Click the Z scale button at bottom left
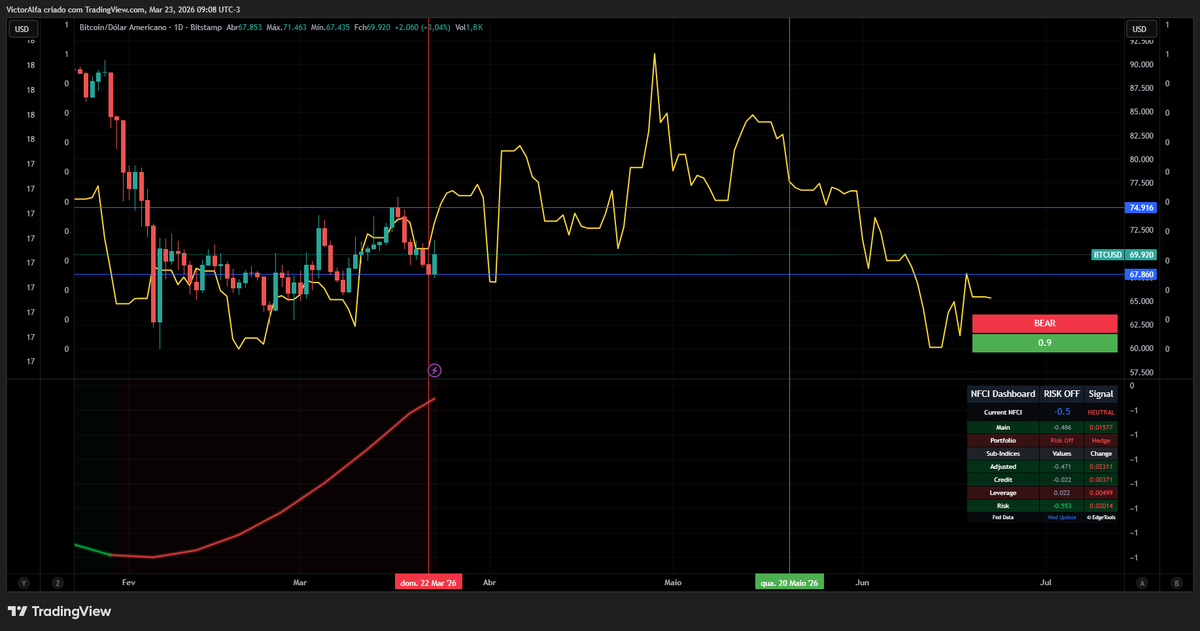Image resolution: width=1200 pixels, height=631 pixels. click(59, 582)
